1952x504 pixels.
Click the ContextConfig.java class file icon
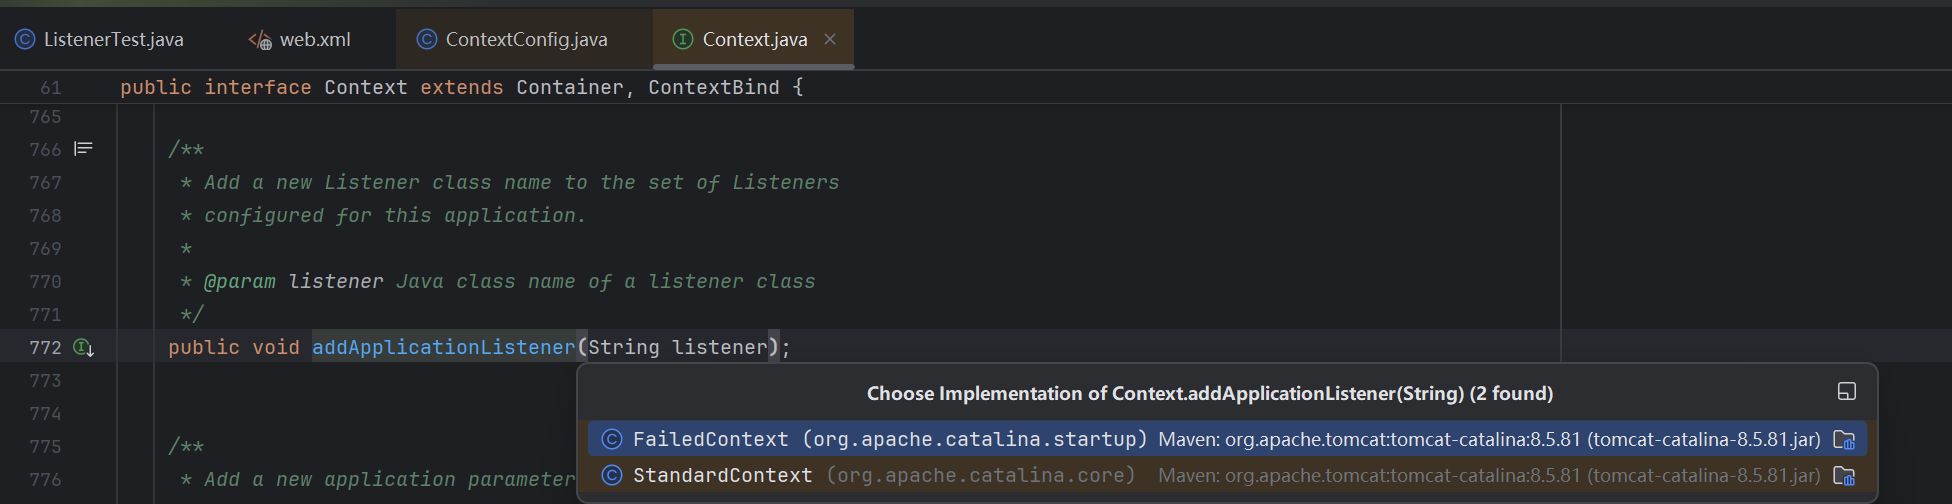pos(427,39)
